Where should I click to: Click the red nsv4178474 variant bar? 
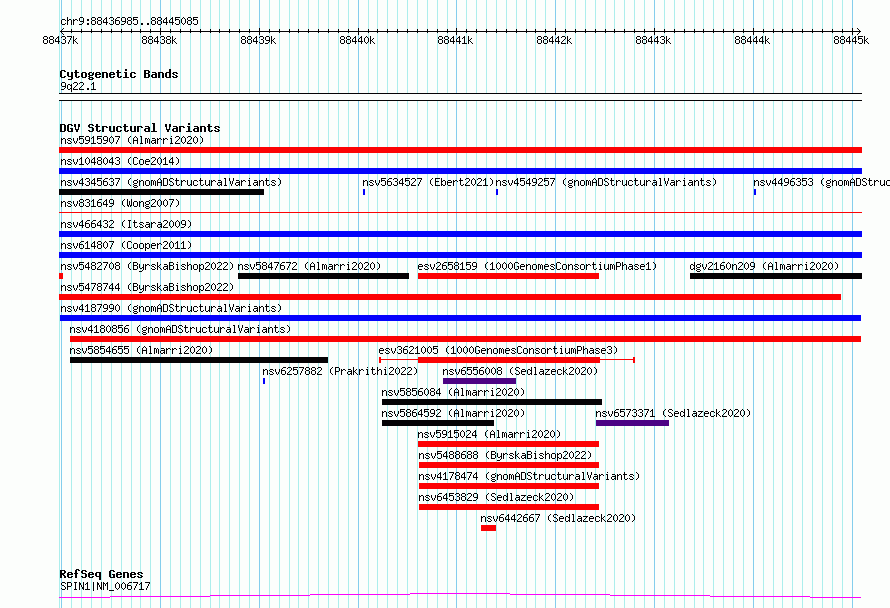click(x=509, y=486)
